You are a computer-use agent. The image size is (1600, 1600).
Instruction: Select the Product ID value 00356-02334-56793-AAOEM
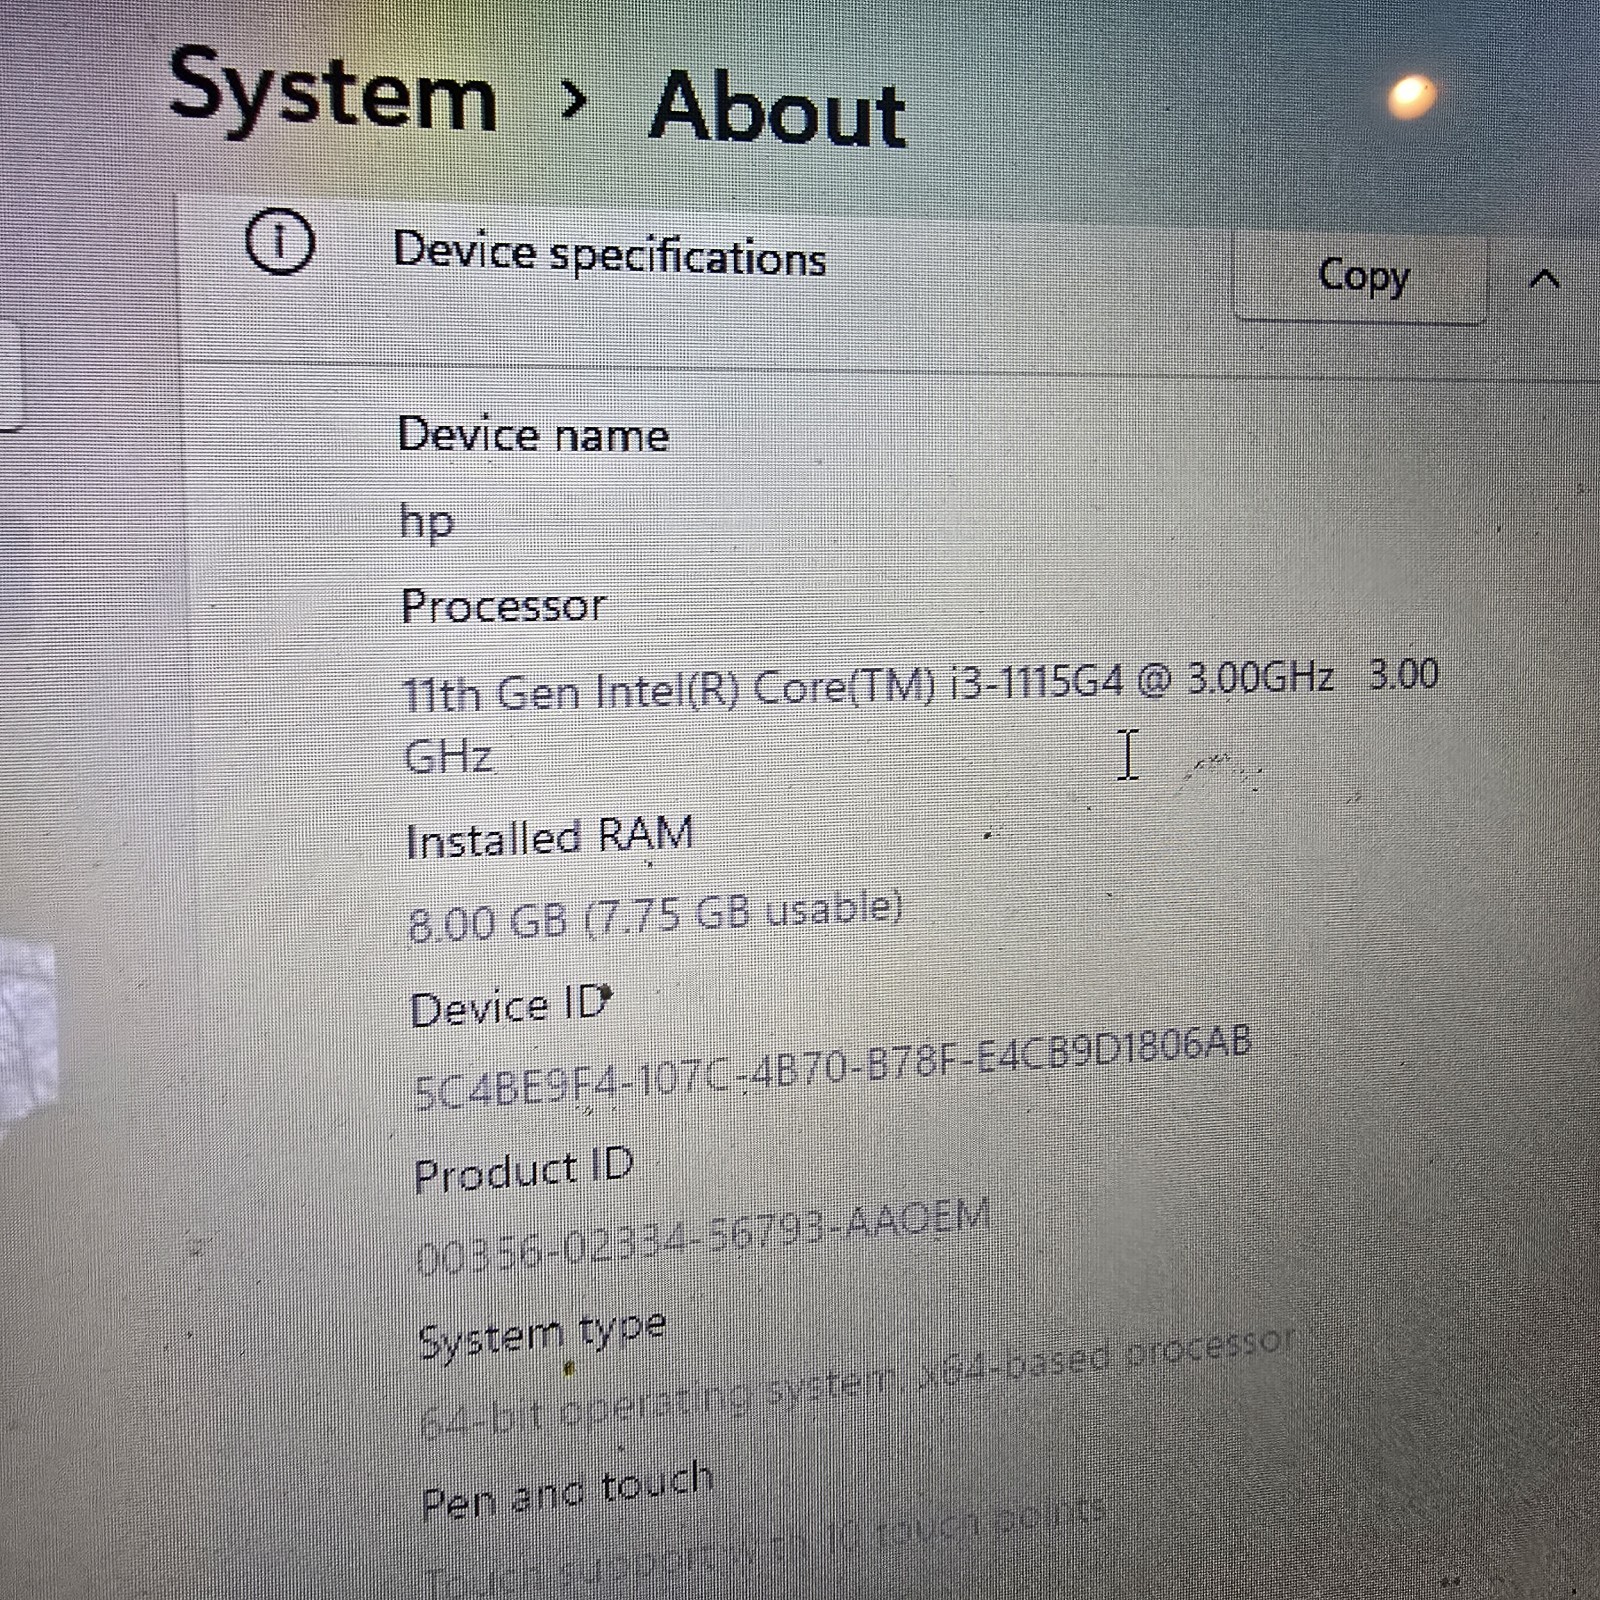[702, 1238]
